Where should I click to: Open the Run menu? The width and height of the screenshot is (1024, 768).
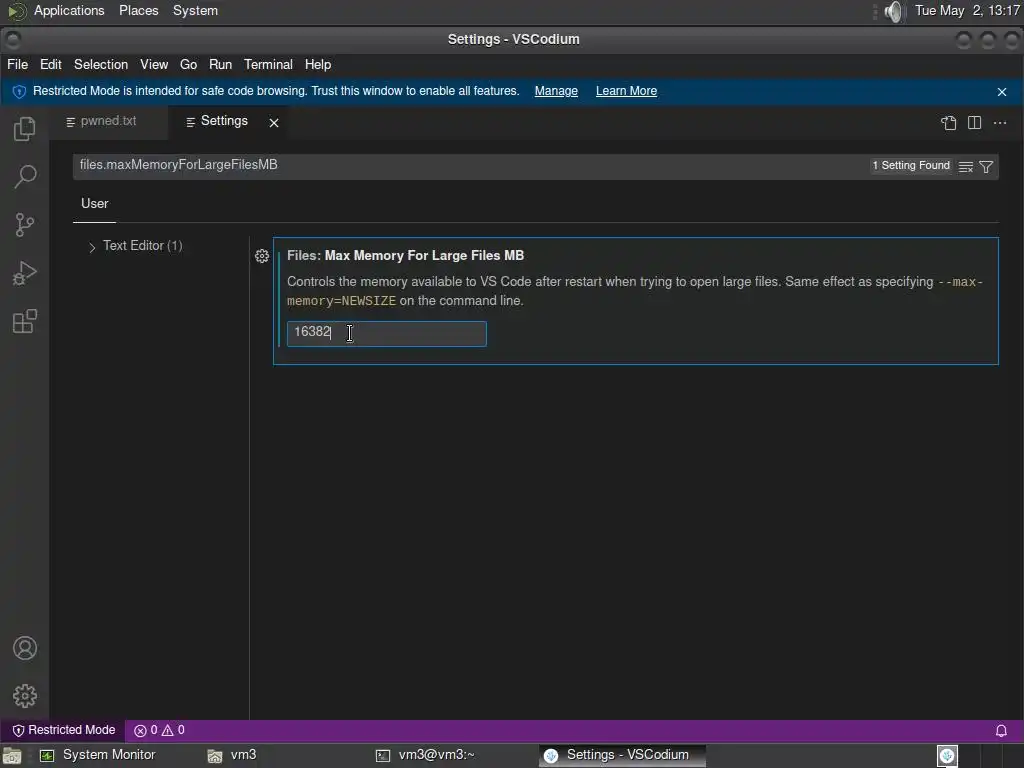coord(220,65)
